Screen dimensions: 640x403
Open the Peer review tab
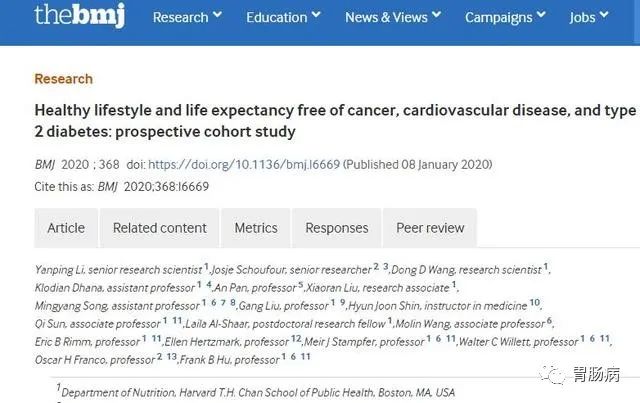tap(430, 228)
